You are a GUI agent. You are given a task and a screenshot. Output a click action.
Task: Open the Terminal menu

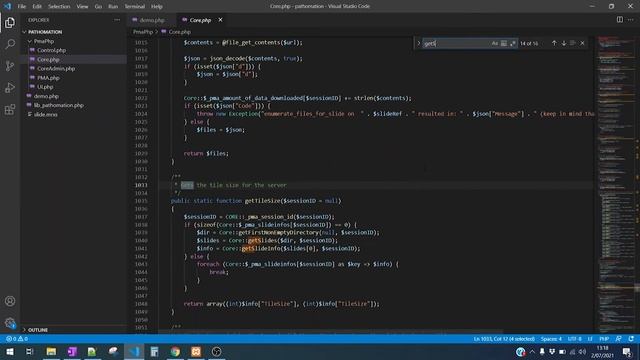tap(134, 7)
